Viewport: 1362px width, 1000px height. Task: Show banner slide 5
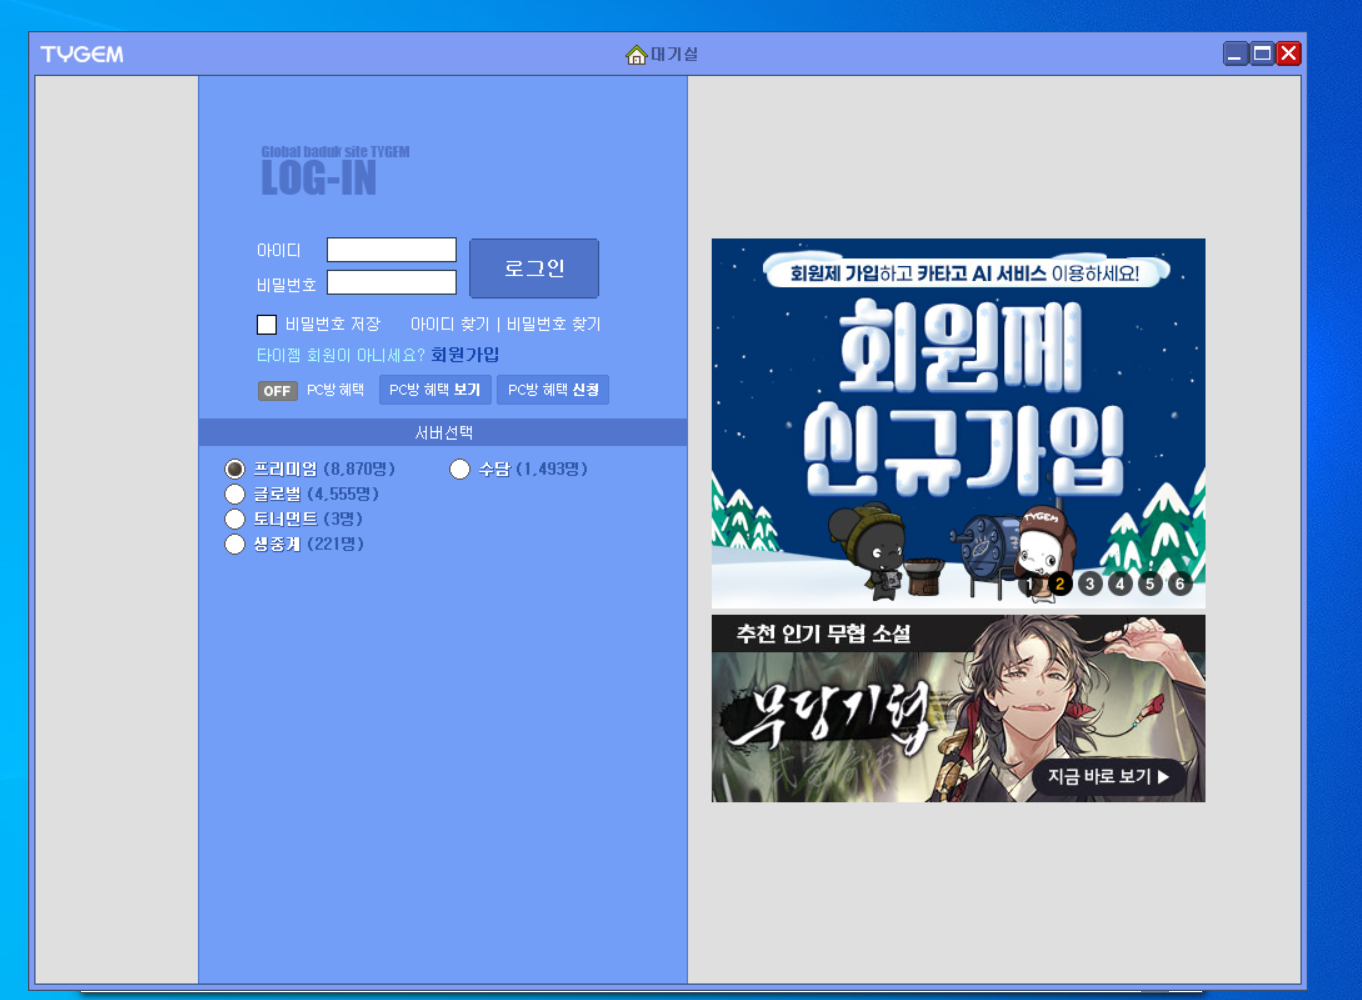(x=1150, y=584)
